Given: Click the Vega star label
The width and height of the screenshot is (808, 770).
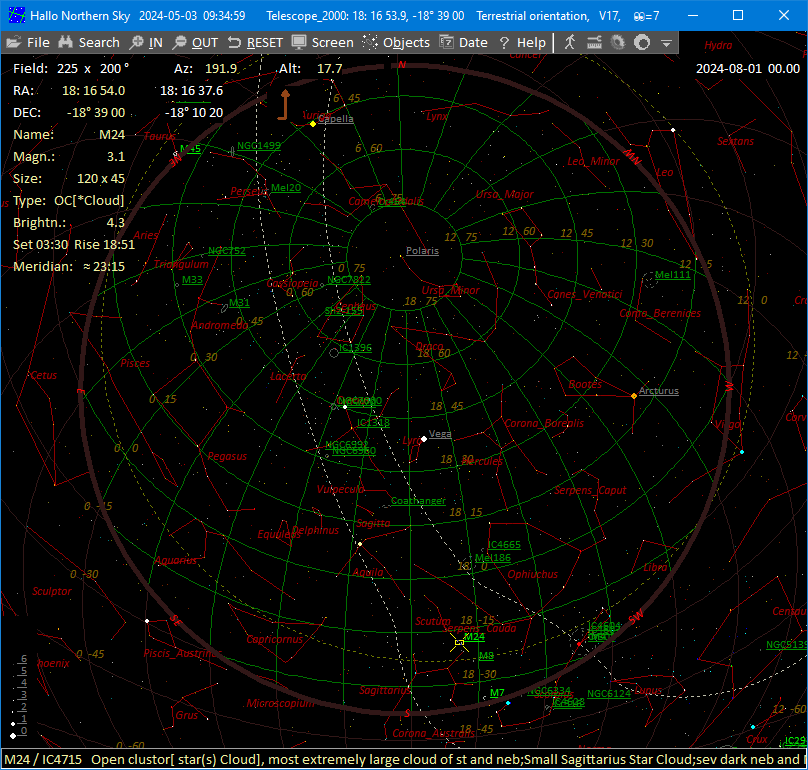Looking at the screenshot, I should [x=440, y=433].
